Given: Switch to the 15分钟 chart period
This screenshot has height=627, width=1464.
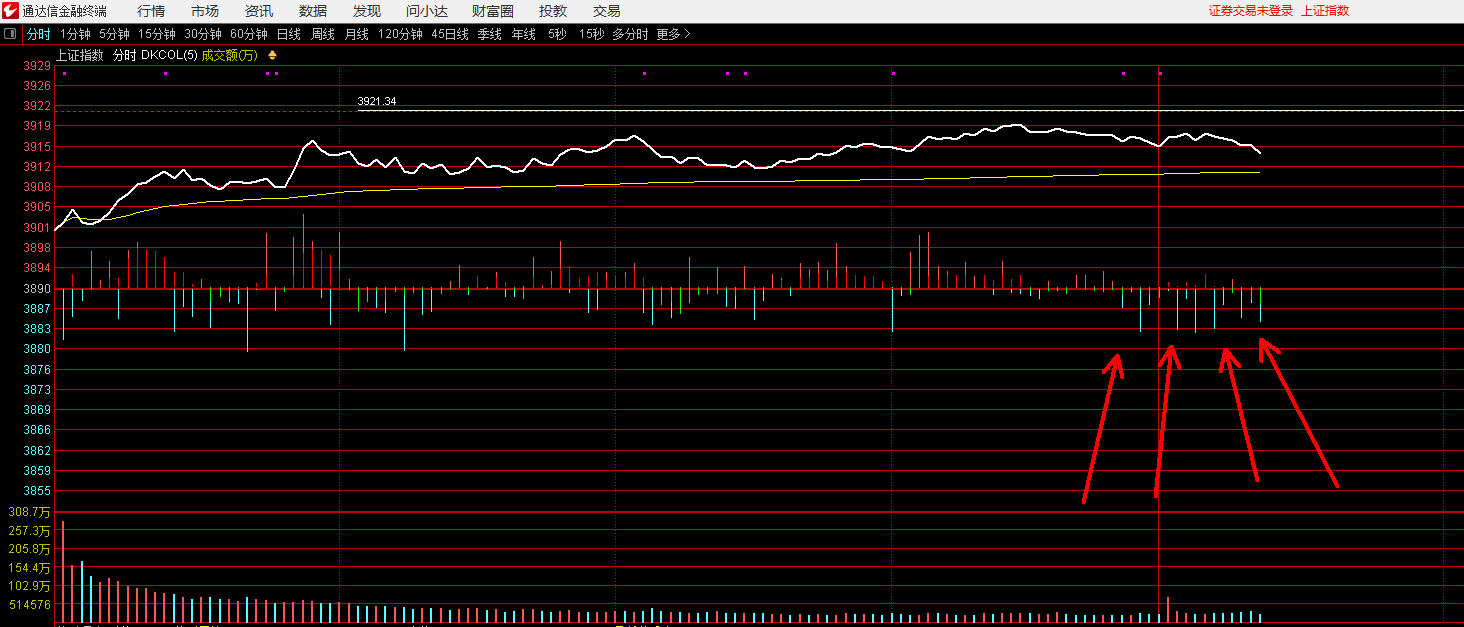Looking at the screenshot, I should click(156, 34).
